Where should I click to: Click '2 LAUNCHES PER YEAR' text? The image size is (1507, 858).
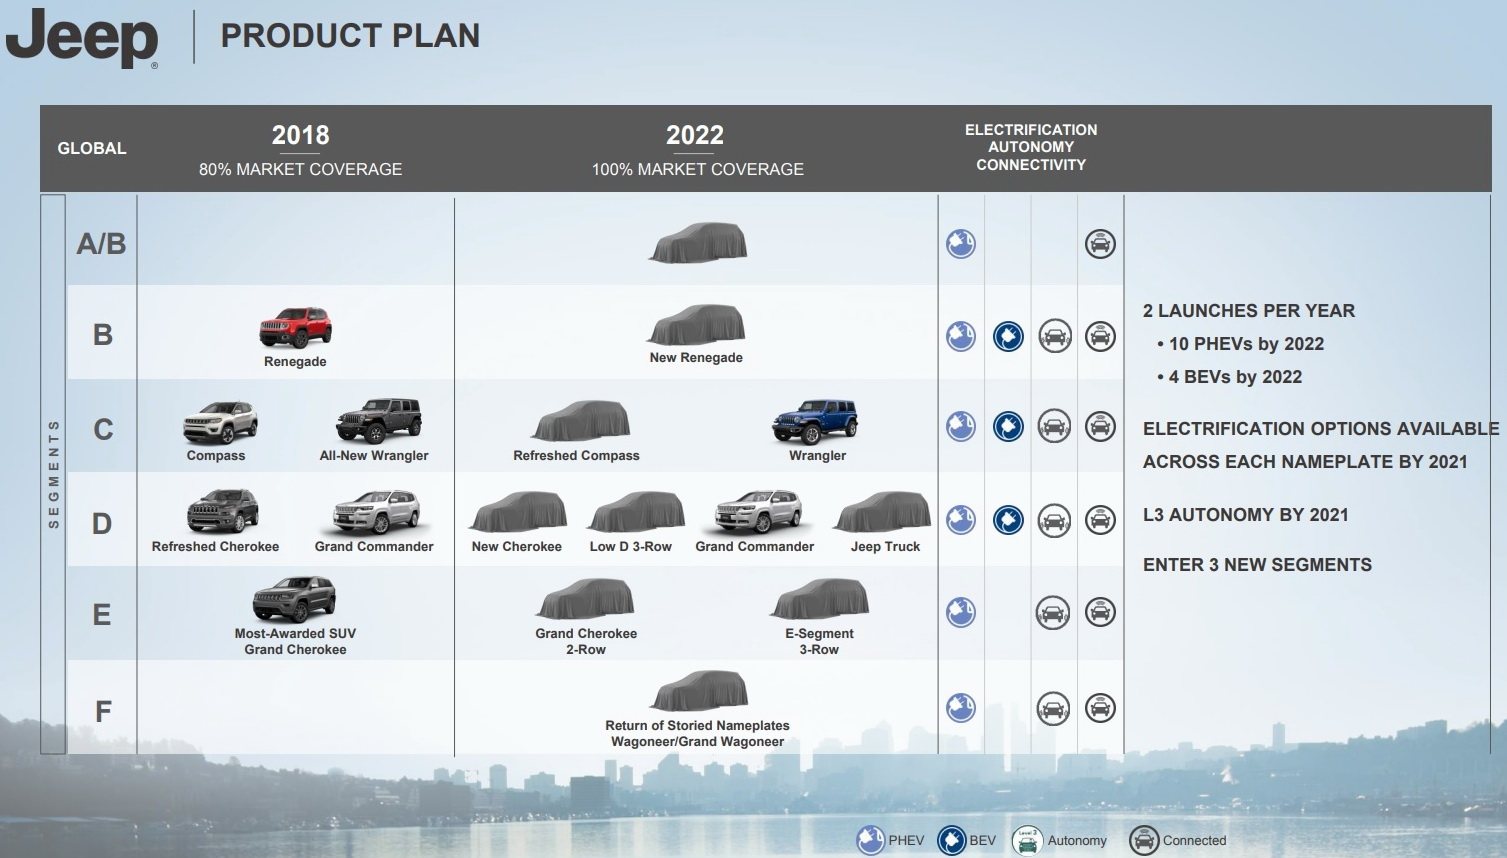pyautogui.click(x=1249, y=311)
